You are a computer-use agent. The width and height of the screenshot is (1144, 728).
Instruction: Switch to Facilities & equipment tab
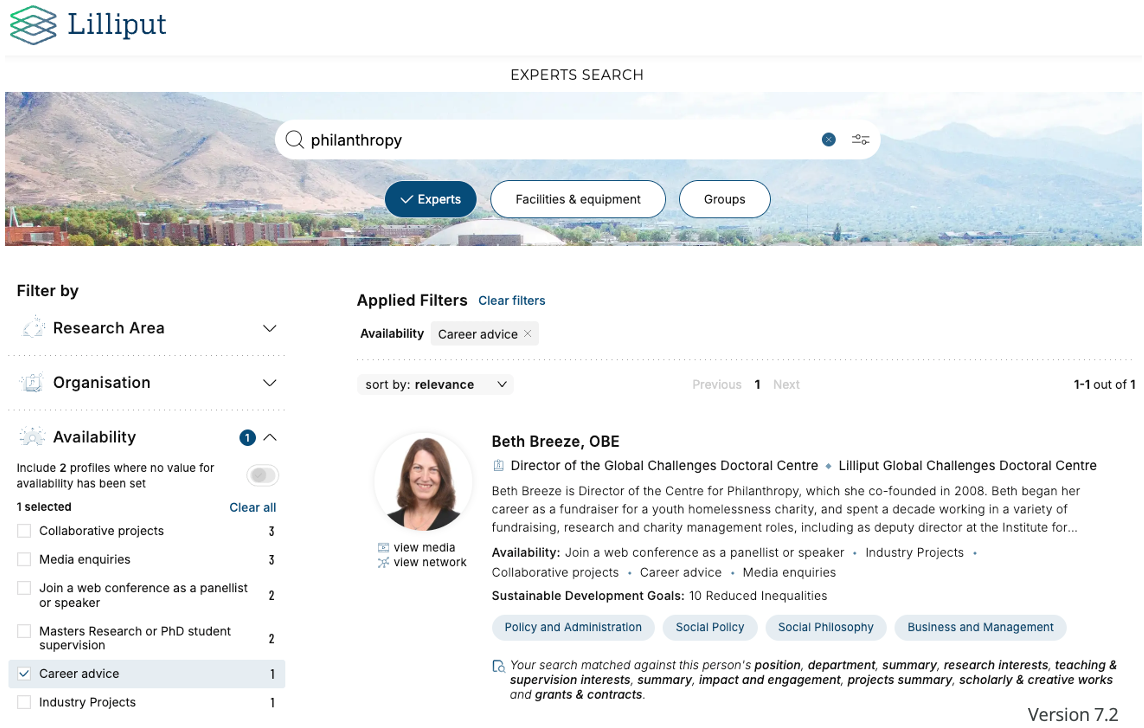pyautogui.click(x=578, y=199)
